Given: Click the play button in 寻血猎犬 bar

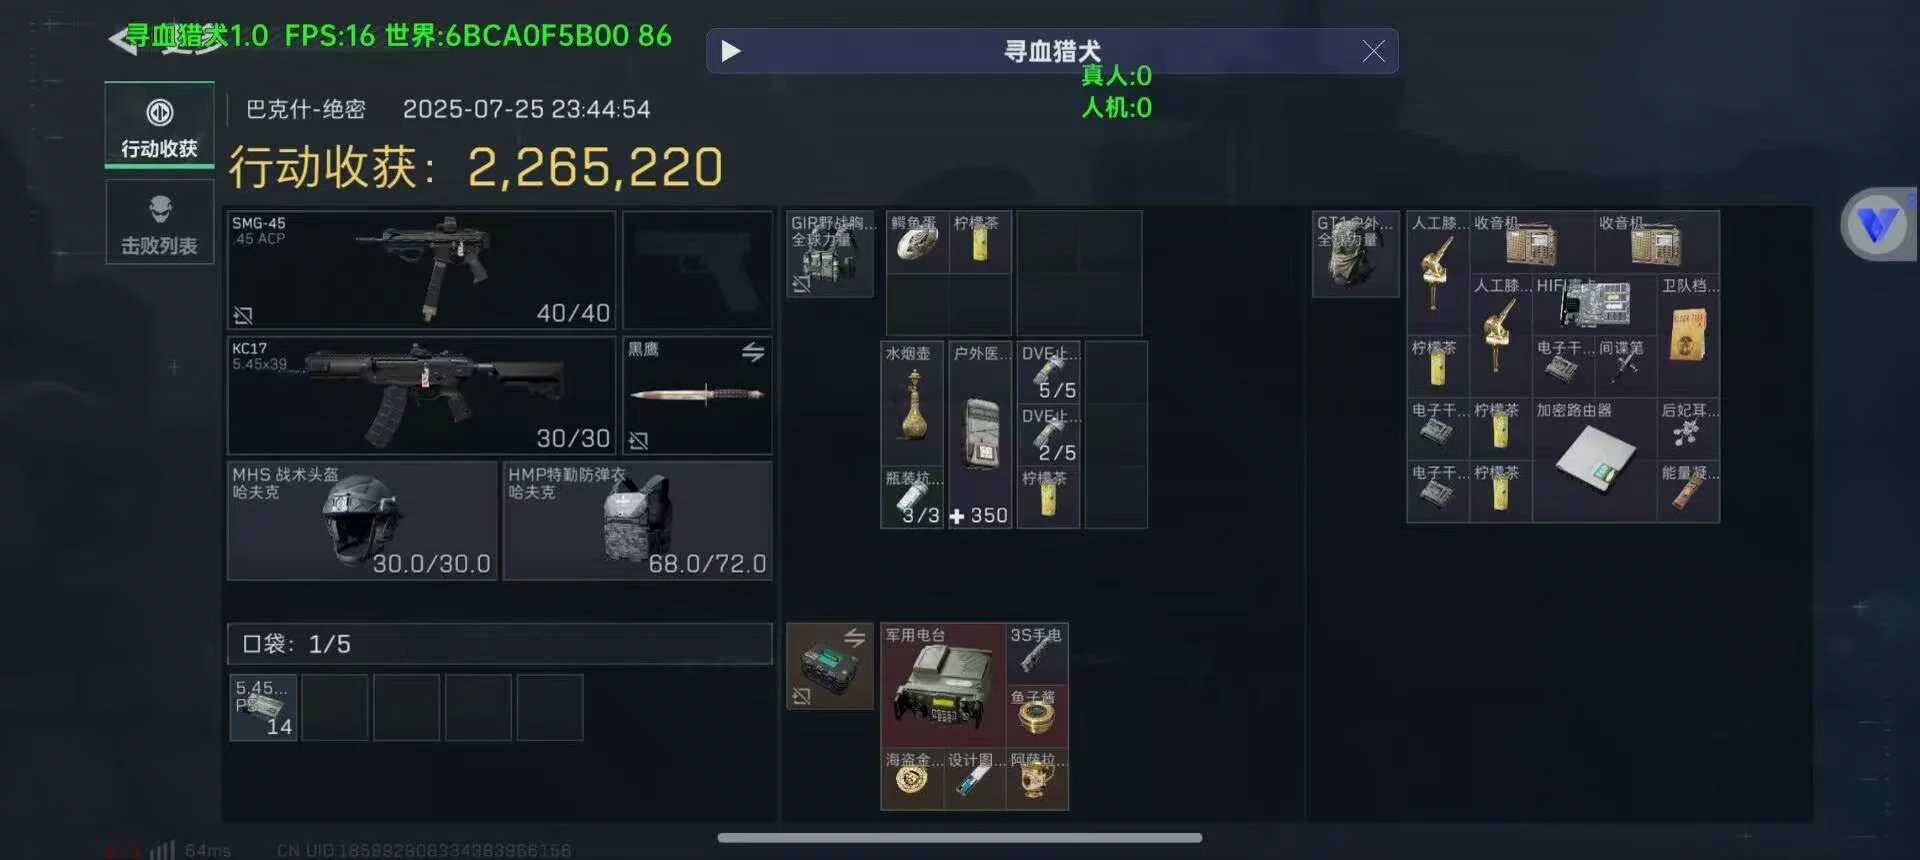Looking at the screenshot, I should click(x=731, y=51).
